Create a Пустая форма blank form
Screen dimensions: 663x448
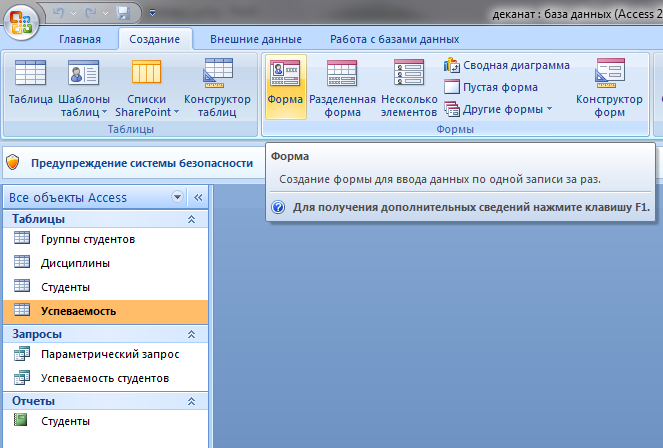tap(491, 87)
